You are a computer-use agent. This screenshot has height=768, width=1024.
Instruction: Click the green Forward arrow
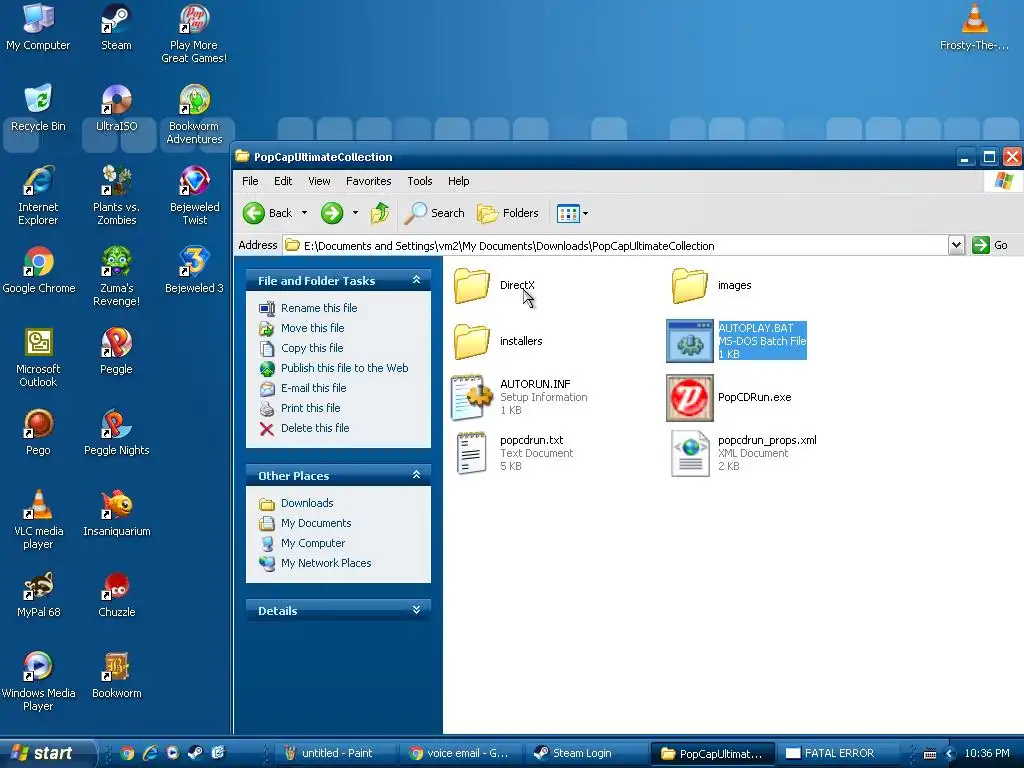pos(332,213)
